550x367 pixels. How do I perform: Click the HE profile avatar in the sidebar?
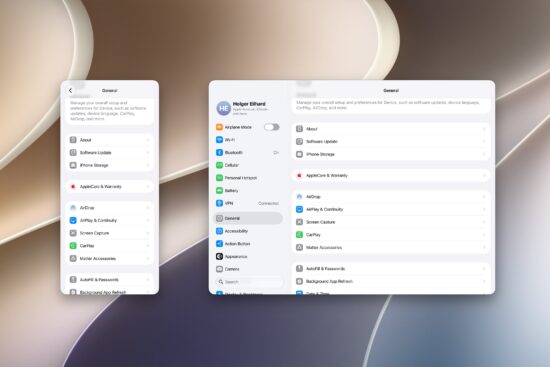coord(223,108)
